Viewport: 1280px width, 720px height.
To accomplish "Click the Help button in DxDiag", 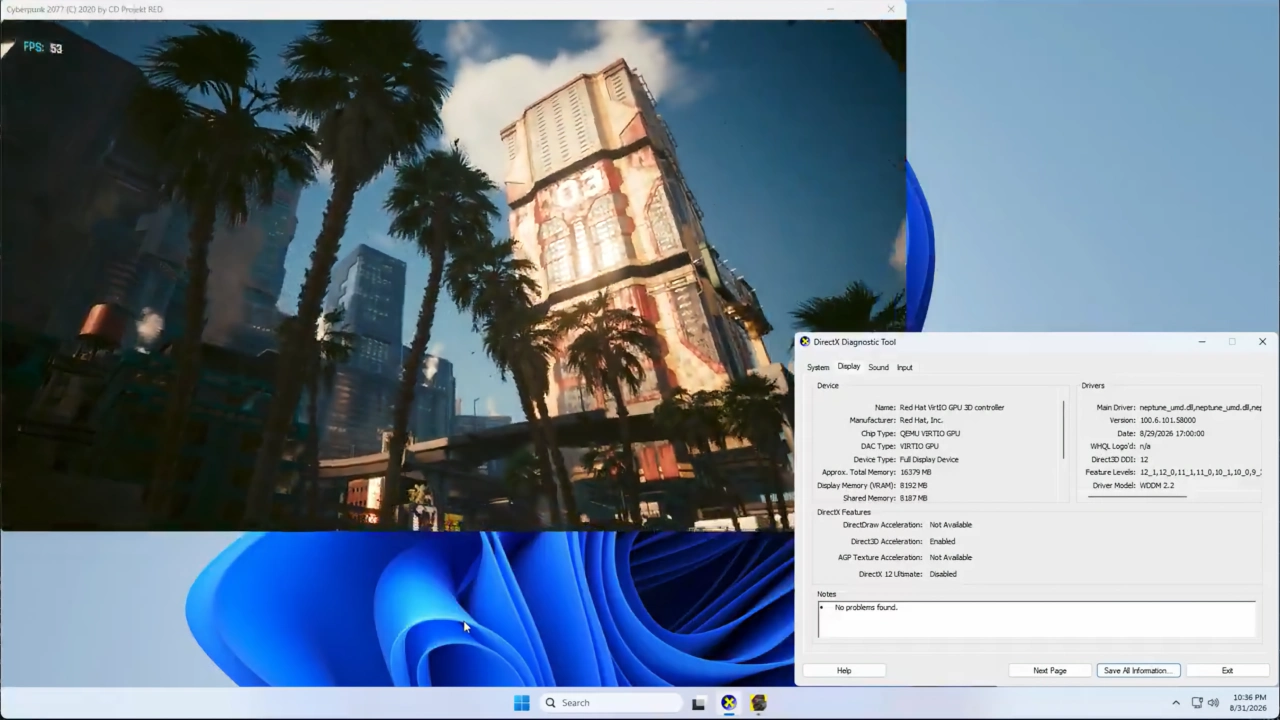I will pos(844,671).
